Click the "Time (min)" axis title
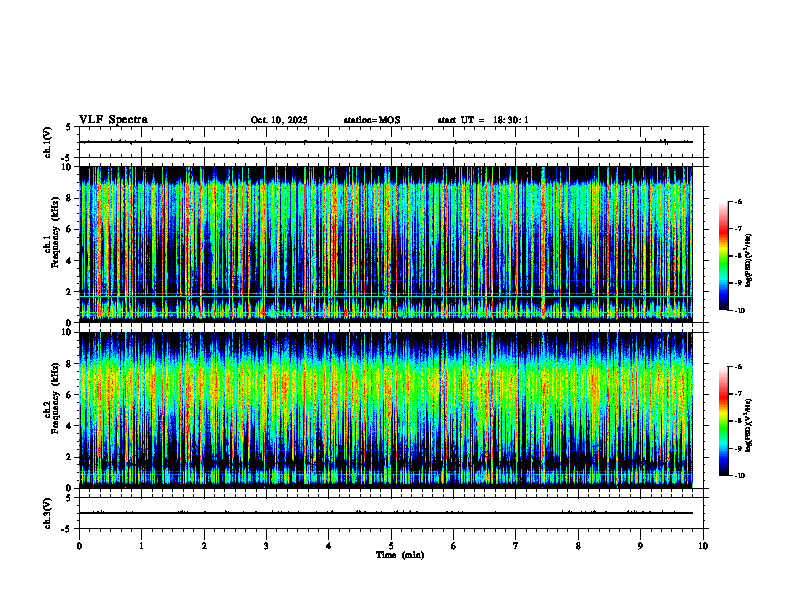 400,555
